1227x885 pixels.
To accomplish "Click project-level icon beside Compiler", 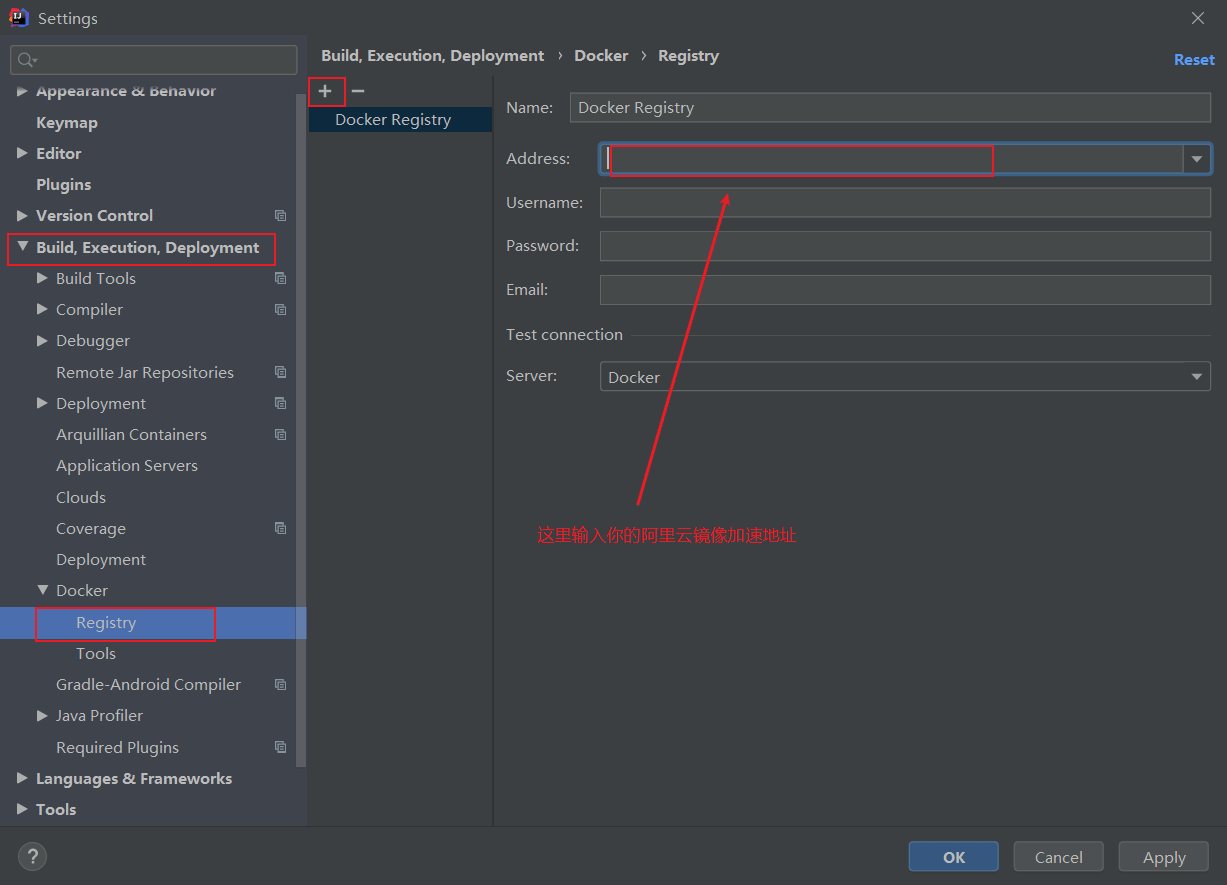I will click(x=280, y=310).
